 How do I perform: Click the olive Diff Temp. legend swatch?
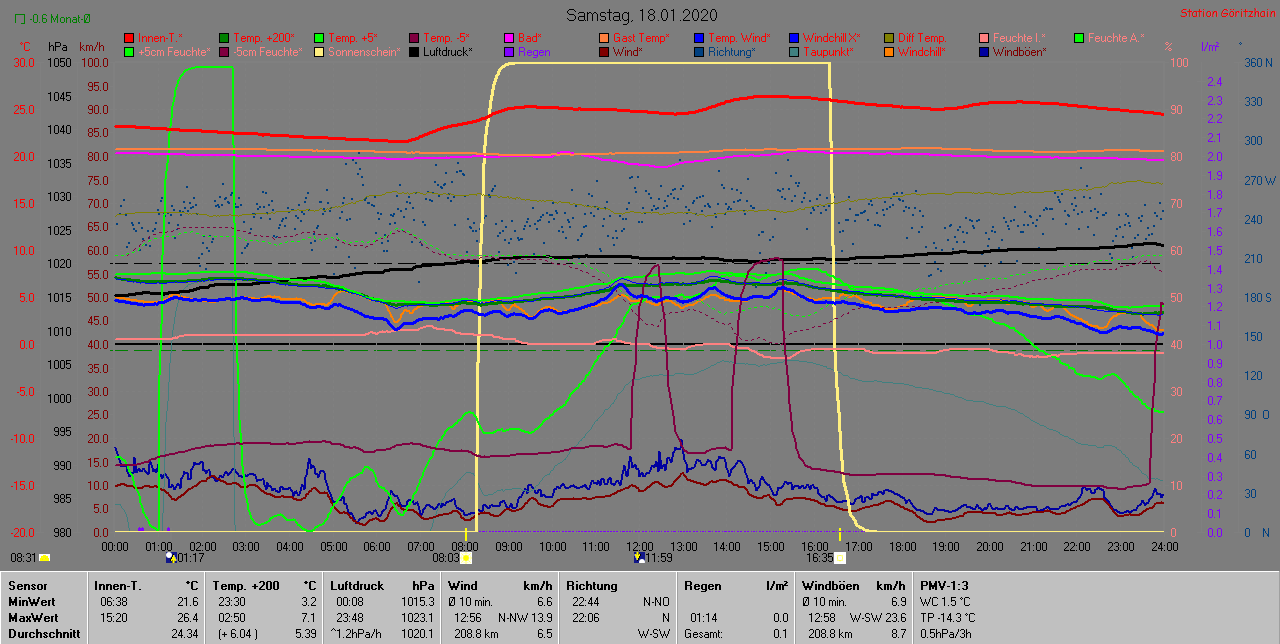point(889,38)
